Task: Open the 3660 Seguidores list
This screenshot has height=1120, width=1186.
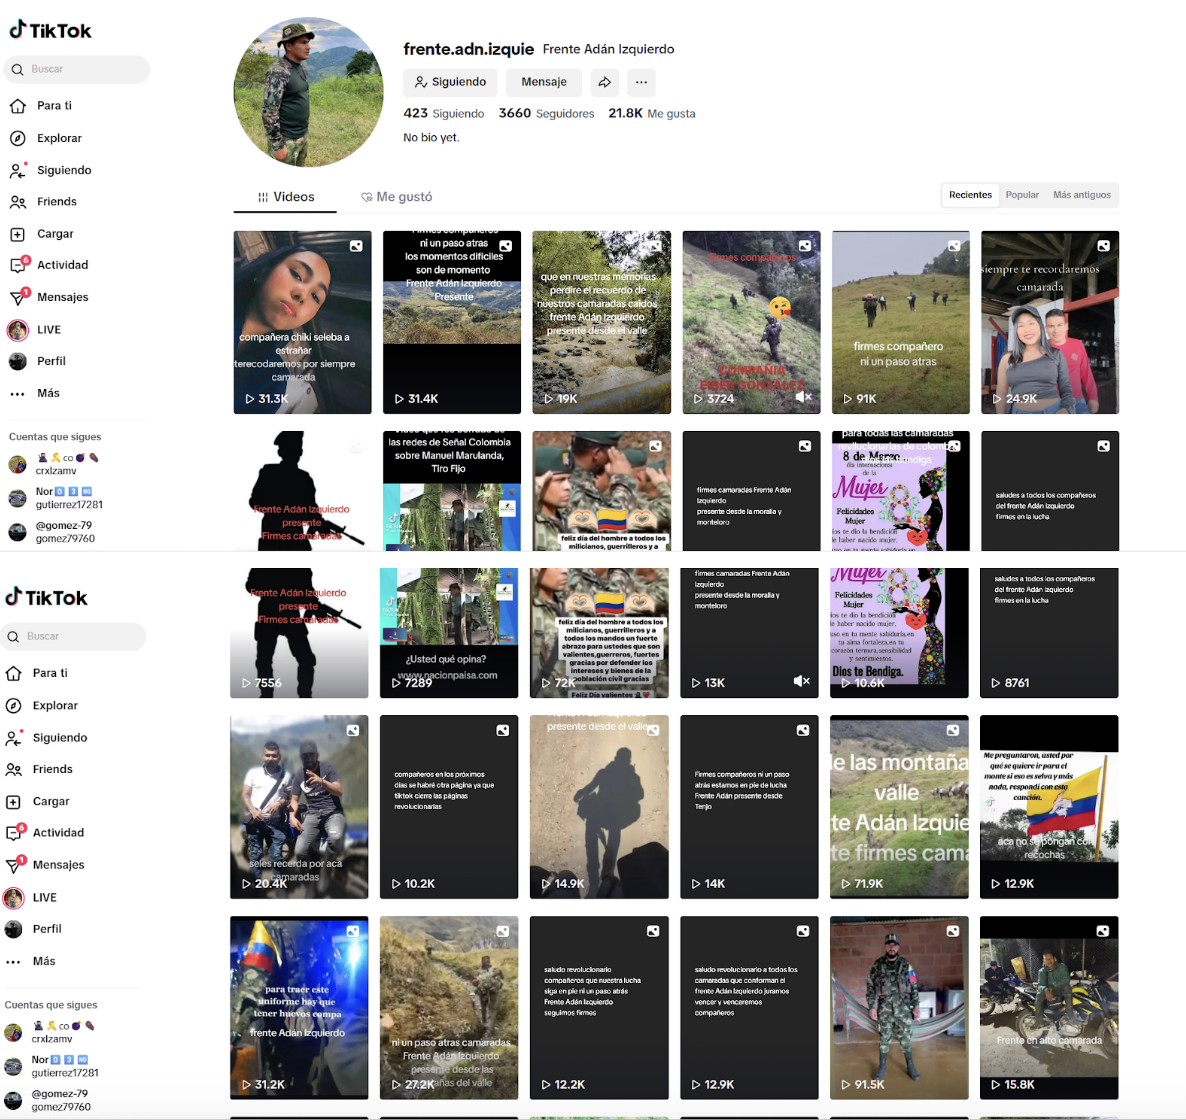Action: pos(546,114)
